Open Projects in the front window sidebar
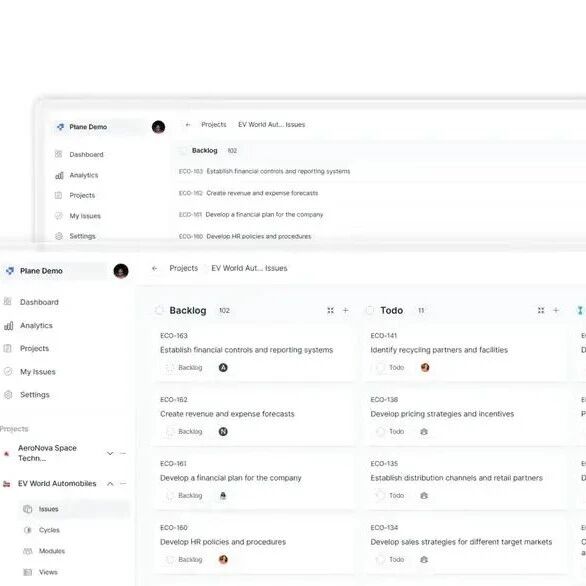This screenshot has width=586, height=586. (34, 348)
